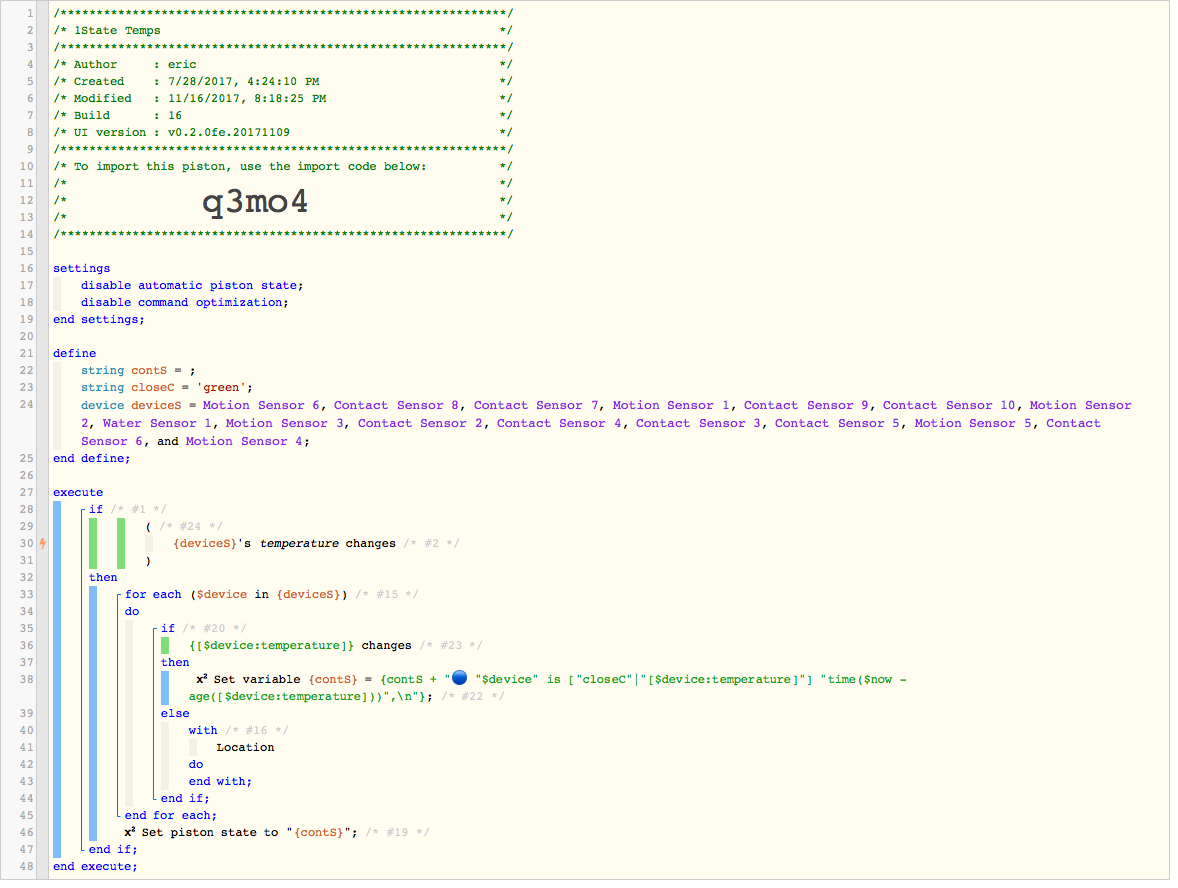Viewport: 1178px width, 888px height.
Task: Click the blue circle emoji in the Set variable line
Action: point(460,678)
